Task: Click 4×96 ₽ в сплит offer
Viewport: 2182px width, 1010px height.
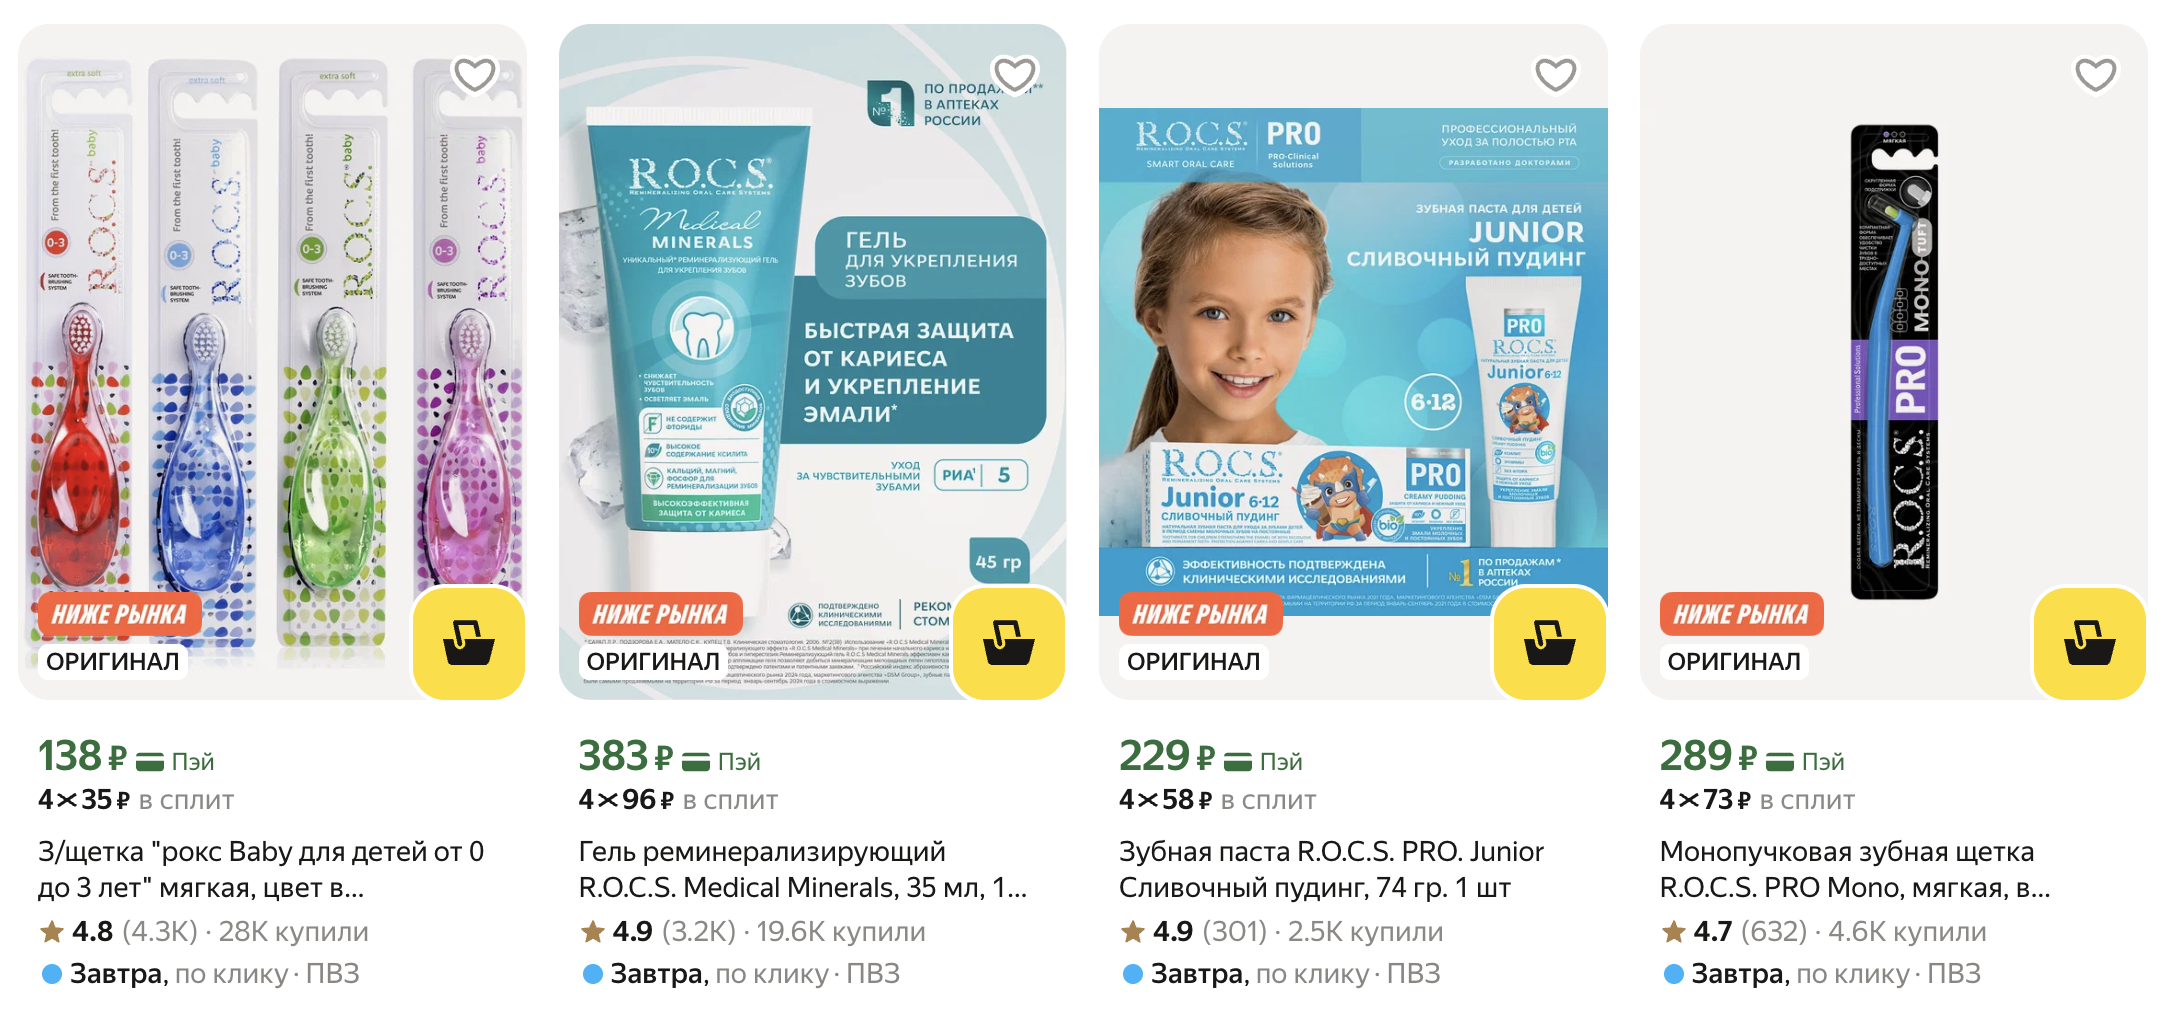Action: point(678,800)
